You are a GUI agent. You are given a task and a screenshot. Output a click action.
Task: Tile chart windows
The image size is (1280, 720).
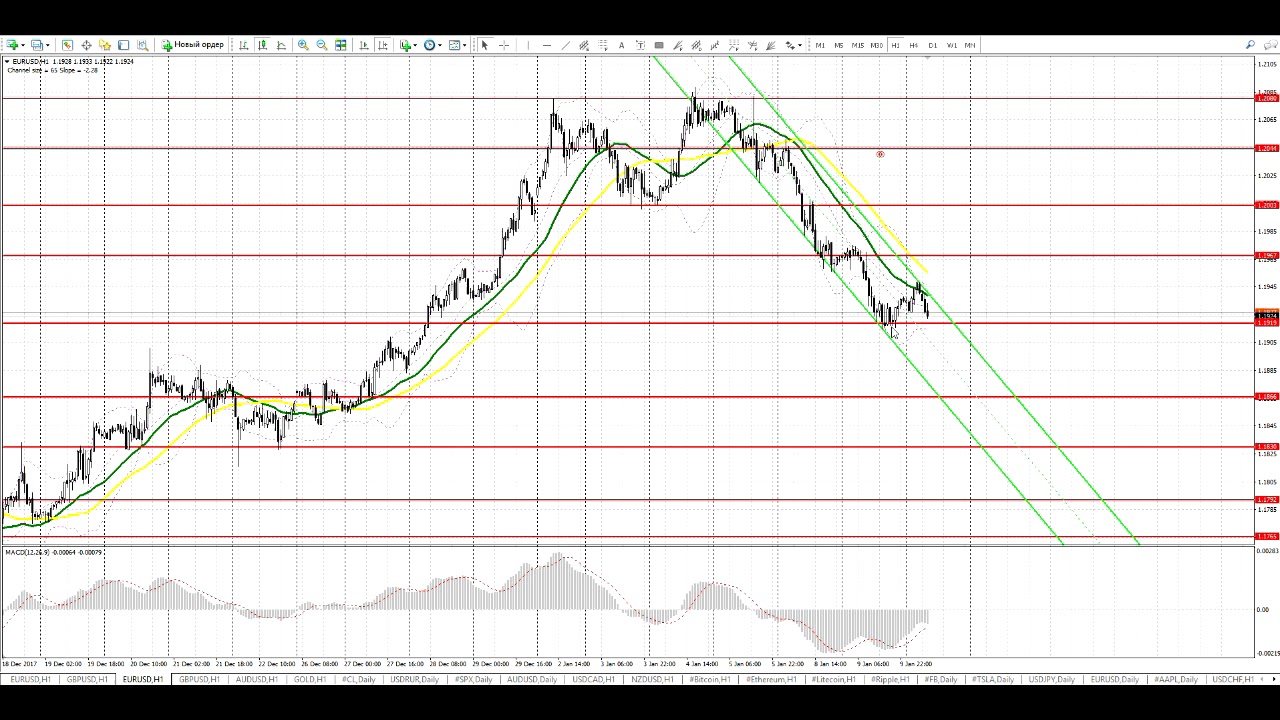341,45
